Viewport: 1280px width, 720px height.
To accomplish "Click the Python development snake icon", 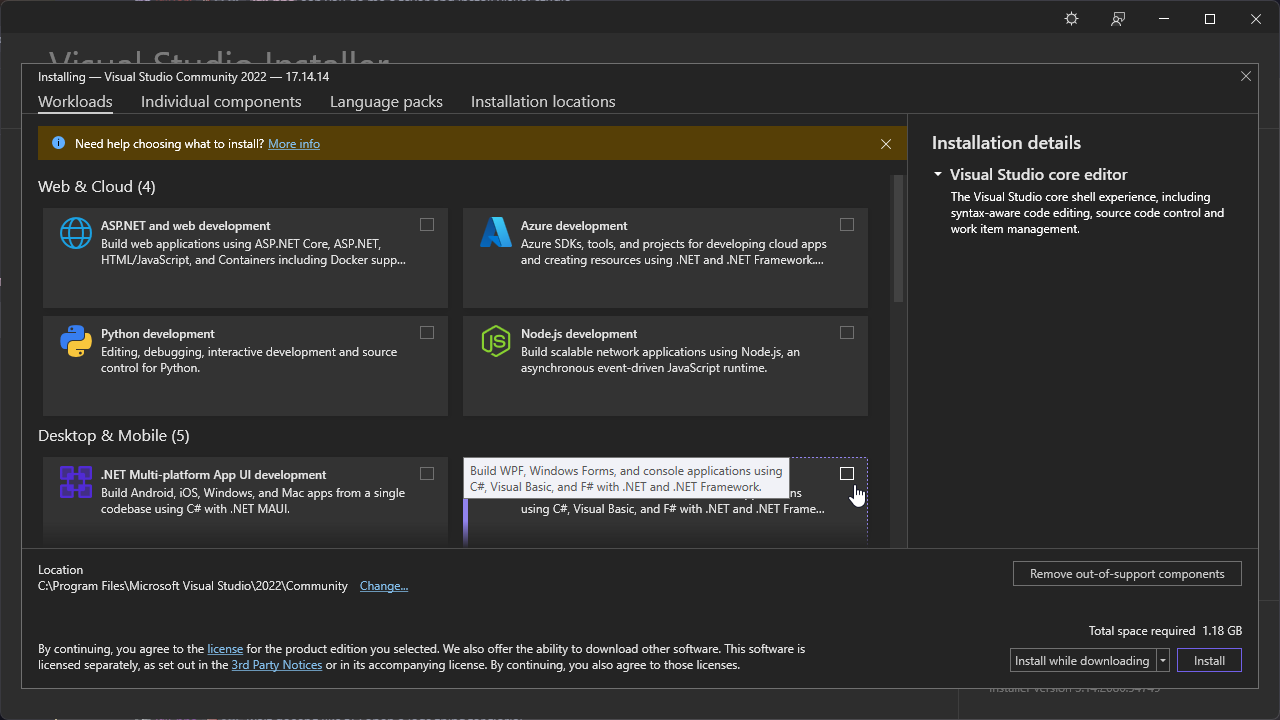I will coord(76,341).
